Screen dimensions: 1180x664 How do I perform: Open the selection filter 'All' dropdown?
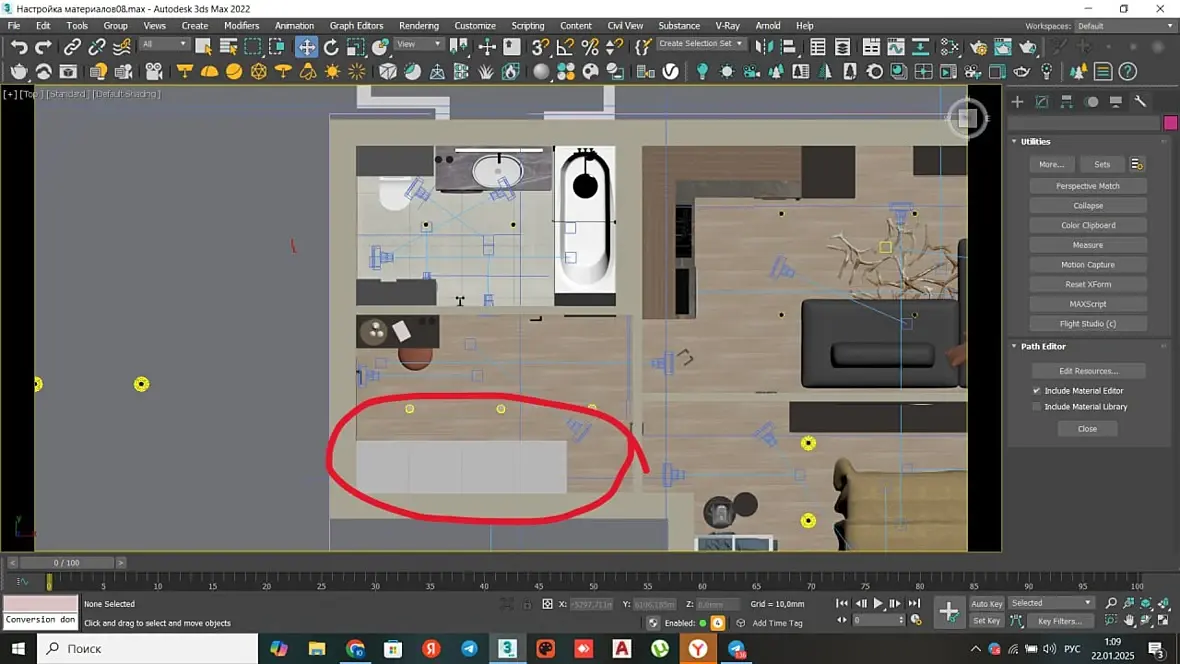pos(164,44)
